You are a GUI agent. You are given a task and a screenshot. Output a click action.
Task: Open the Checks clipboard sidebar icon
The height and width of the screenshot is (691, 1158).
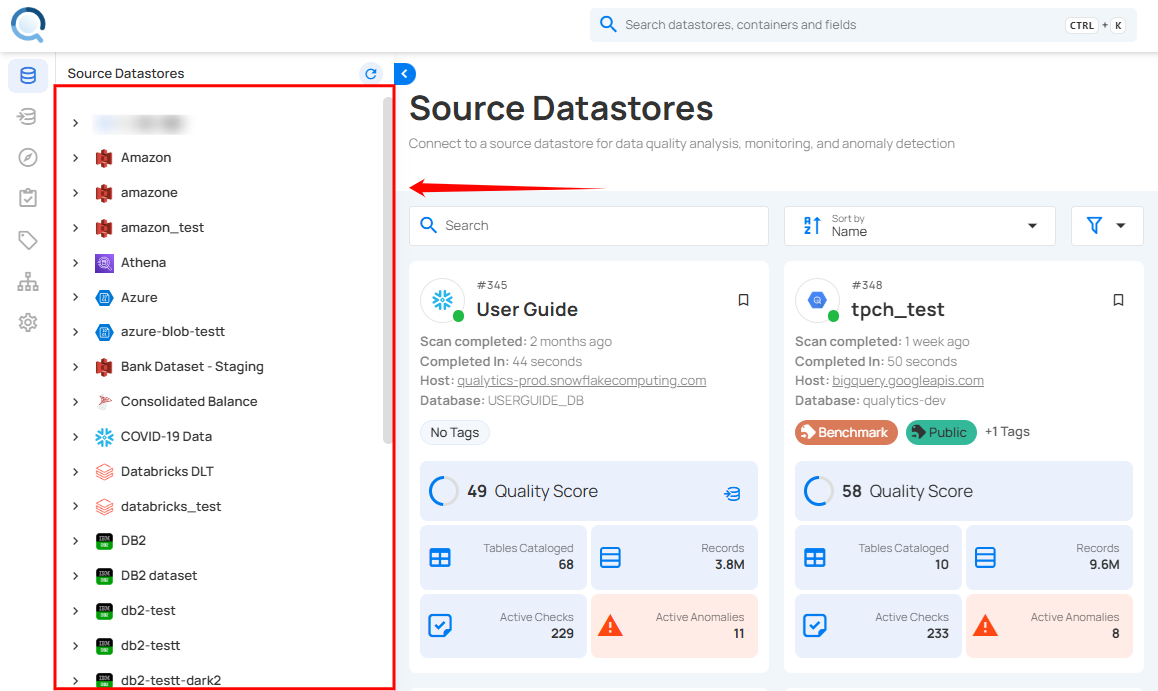[27, 198]
